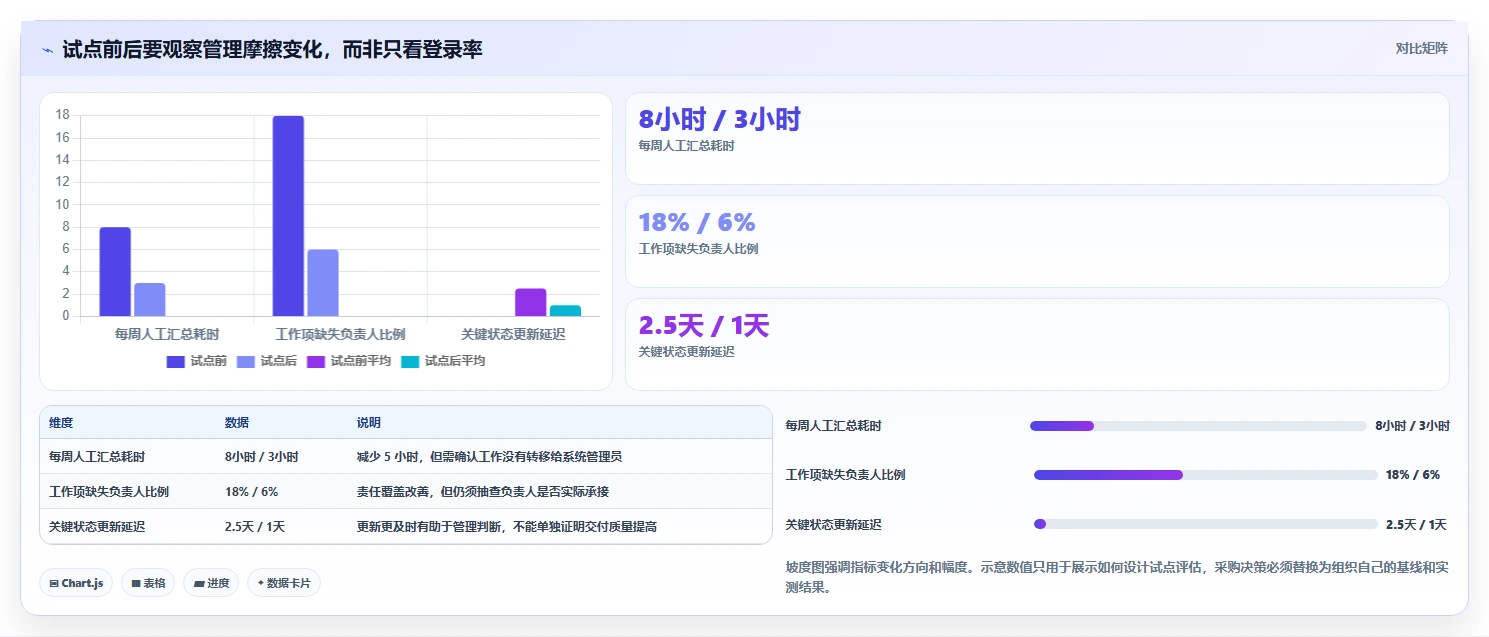This screenshot has width=1489, height=637.
Task: Toggle the 试点前平均 legend entry
Action: pos(348,361)
